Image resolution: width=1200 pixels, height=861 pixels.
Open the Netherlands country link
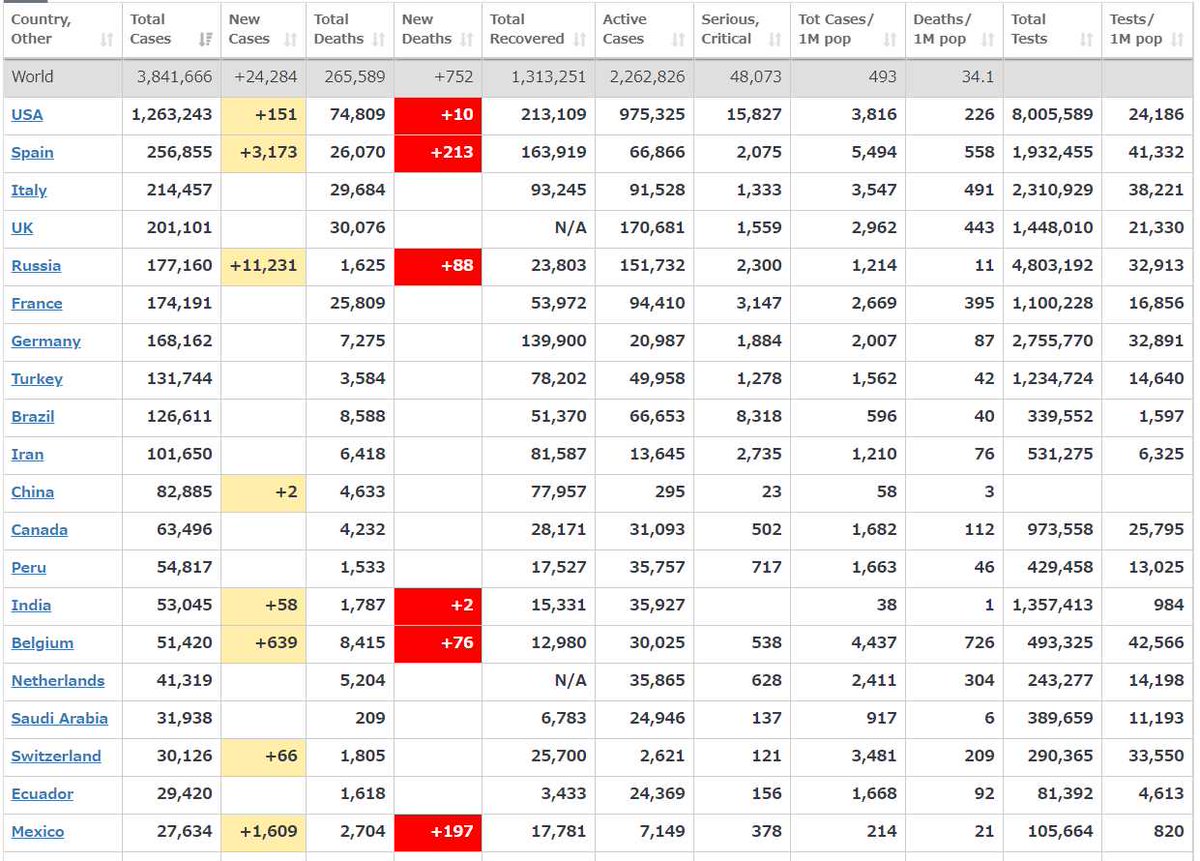point(58,681)
